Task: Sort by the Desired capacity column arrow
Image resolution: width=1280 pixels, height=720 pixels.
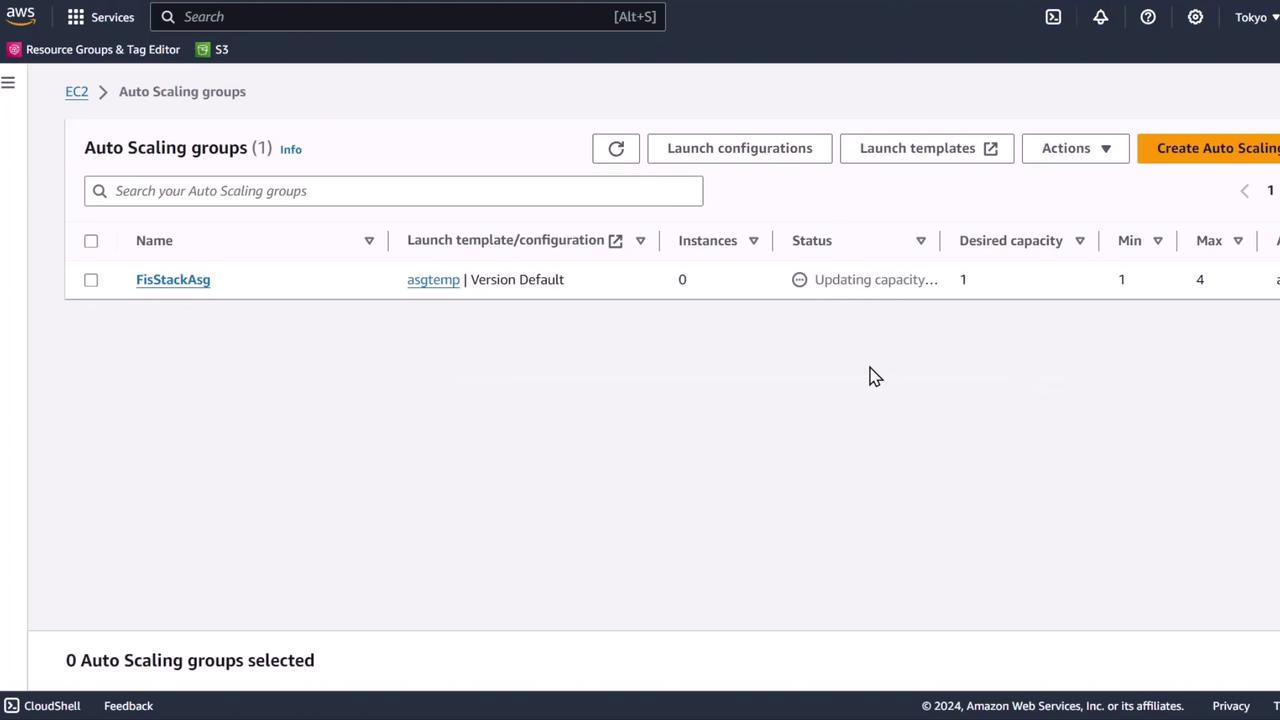Action: pyautogui.click(x=1080, y=241)
